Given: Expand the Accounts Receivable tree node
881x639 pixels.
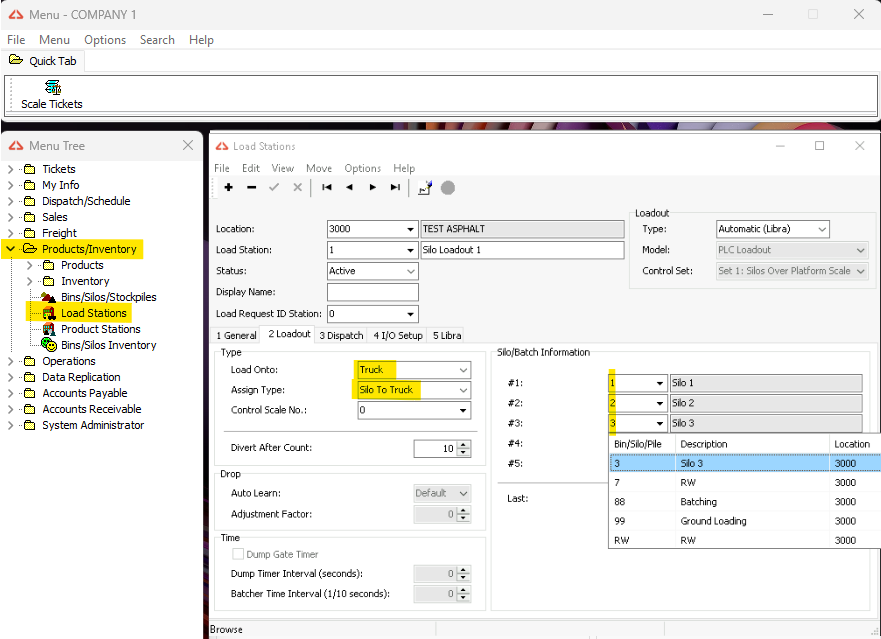Looking at the screenshot, I should tap(11, 409).
